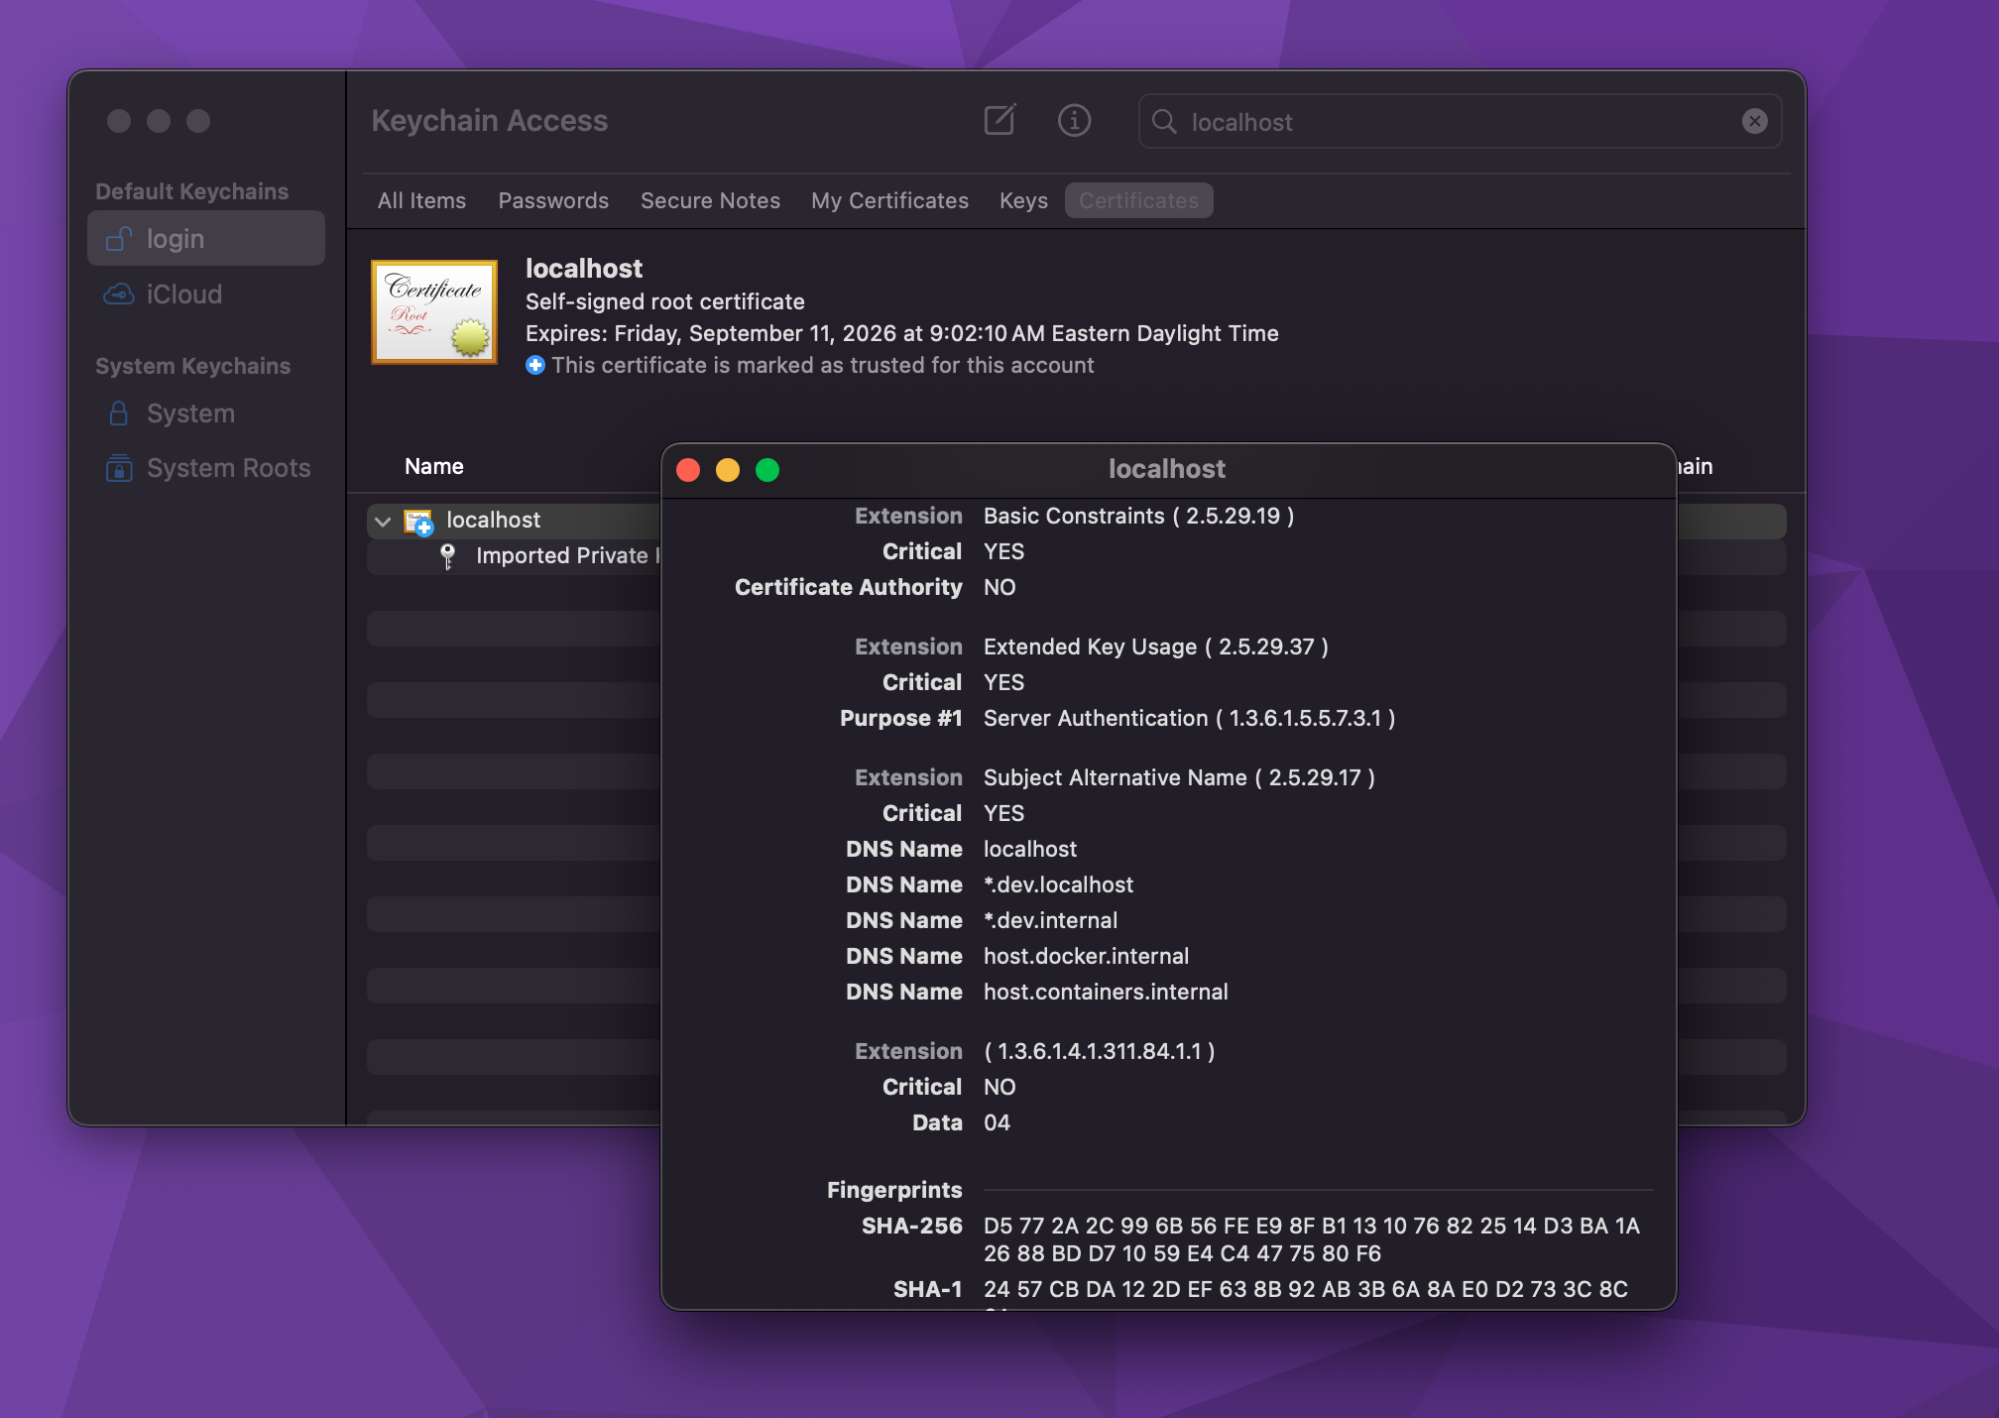Viewport: 1999px width, 1418px height.
Task: Clear the localhost search text
Action: tap(1754, 121)
